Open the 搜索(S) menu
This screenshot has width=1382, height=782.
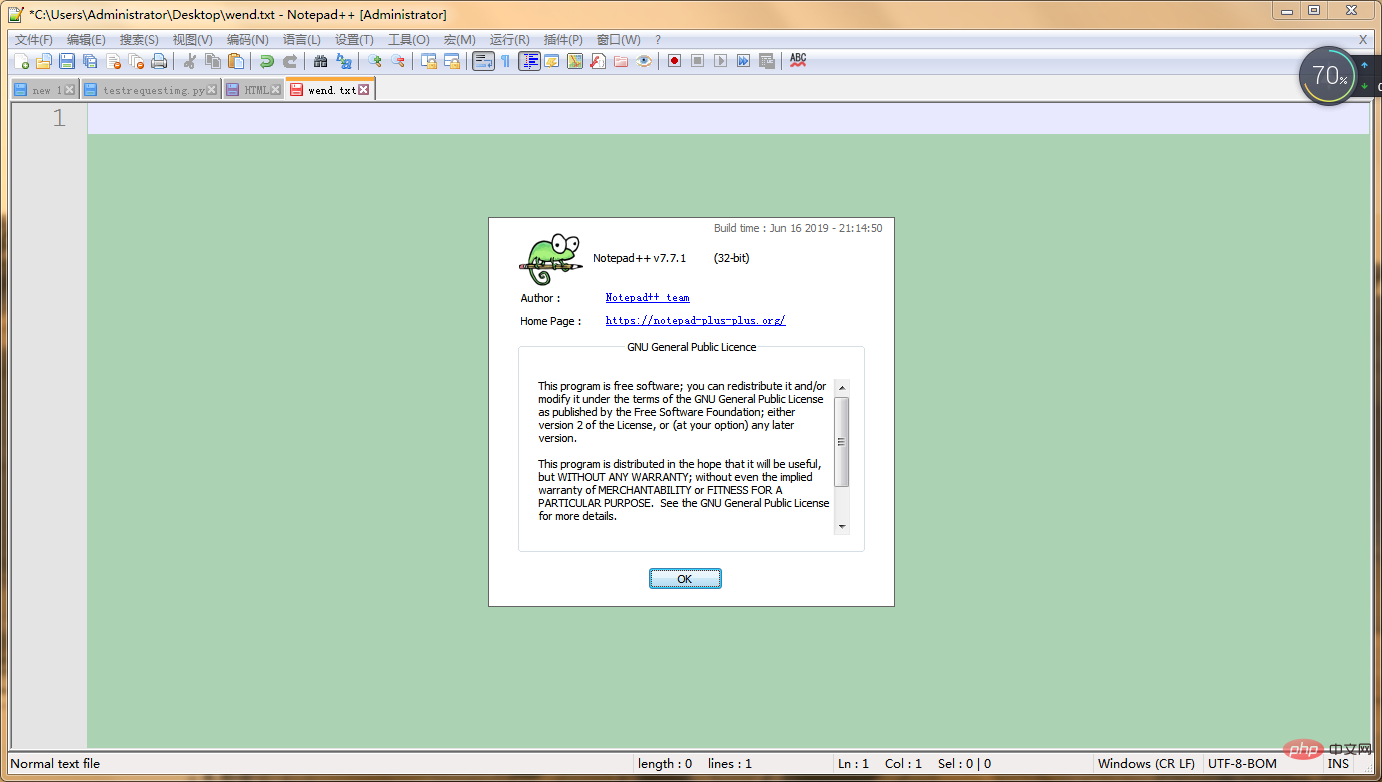(x=139, y=40)
